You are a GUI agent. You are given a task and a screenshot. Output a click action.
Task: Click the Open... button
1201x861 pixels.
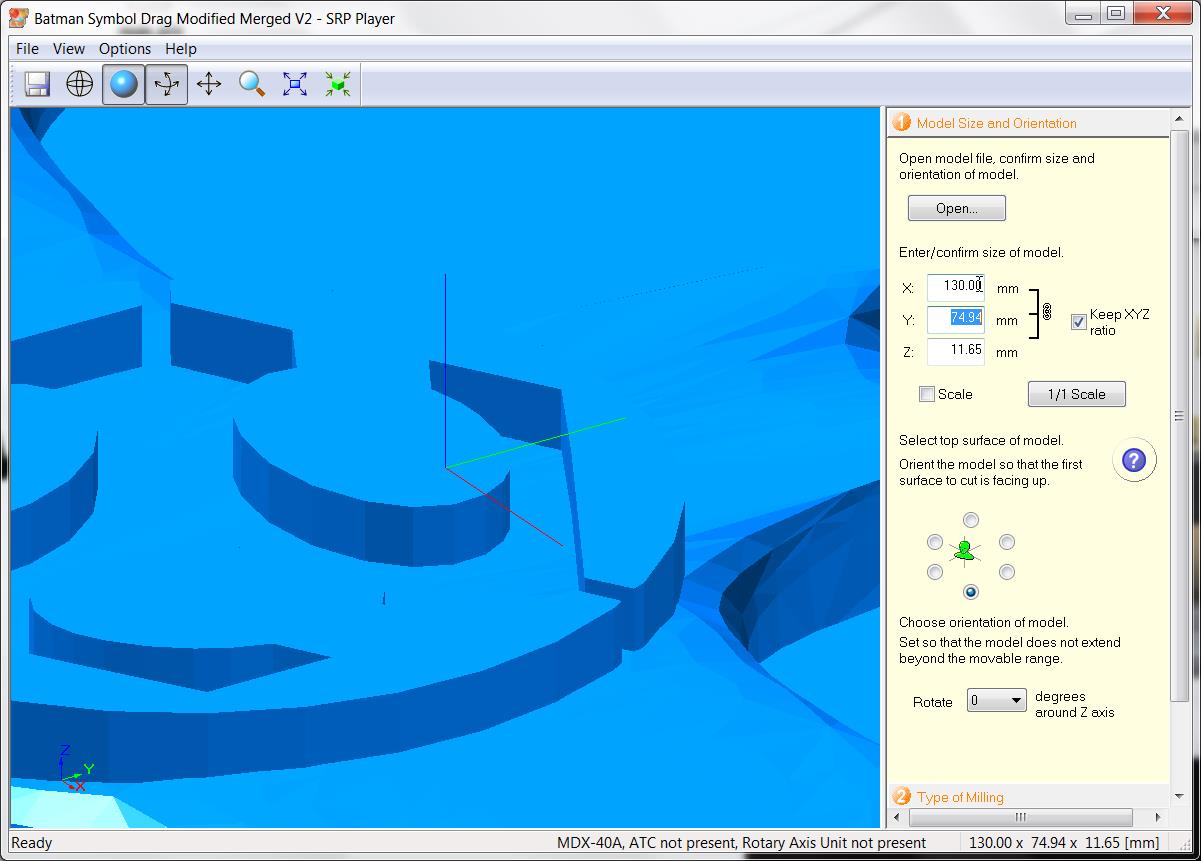point(956,208)
